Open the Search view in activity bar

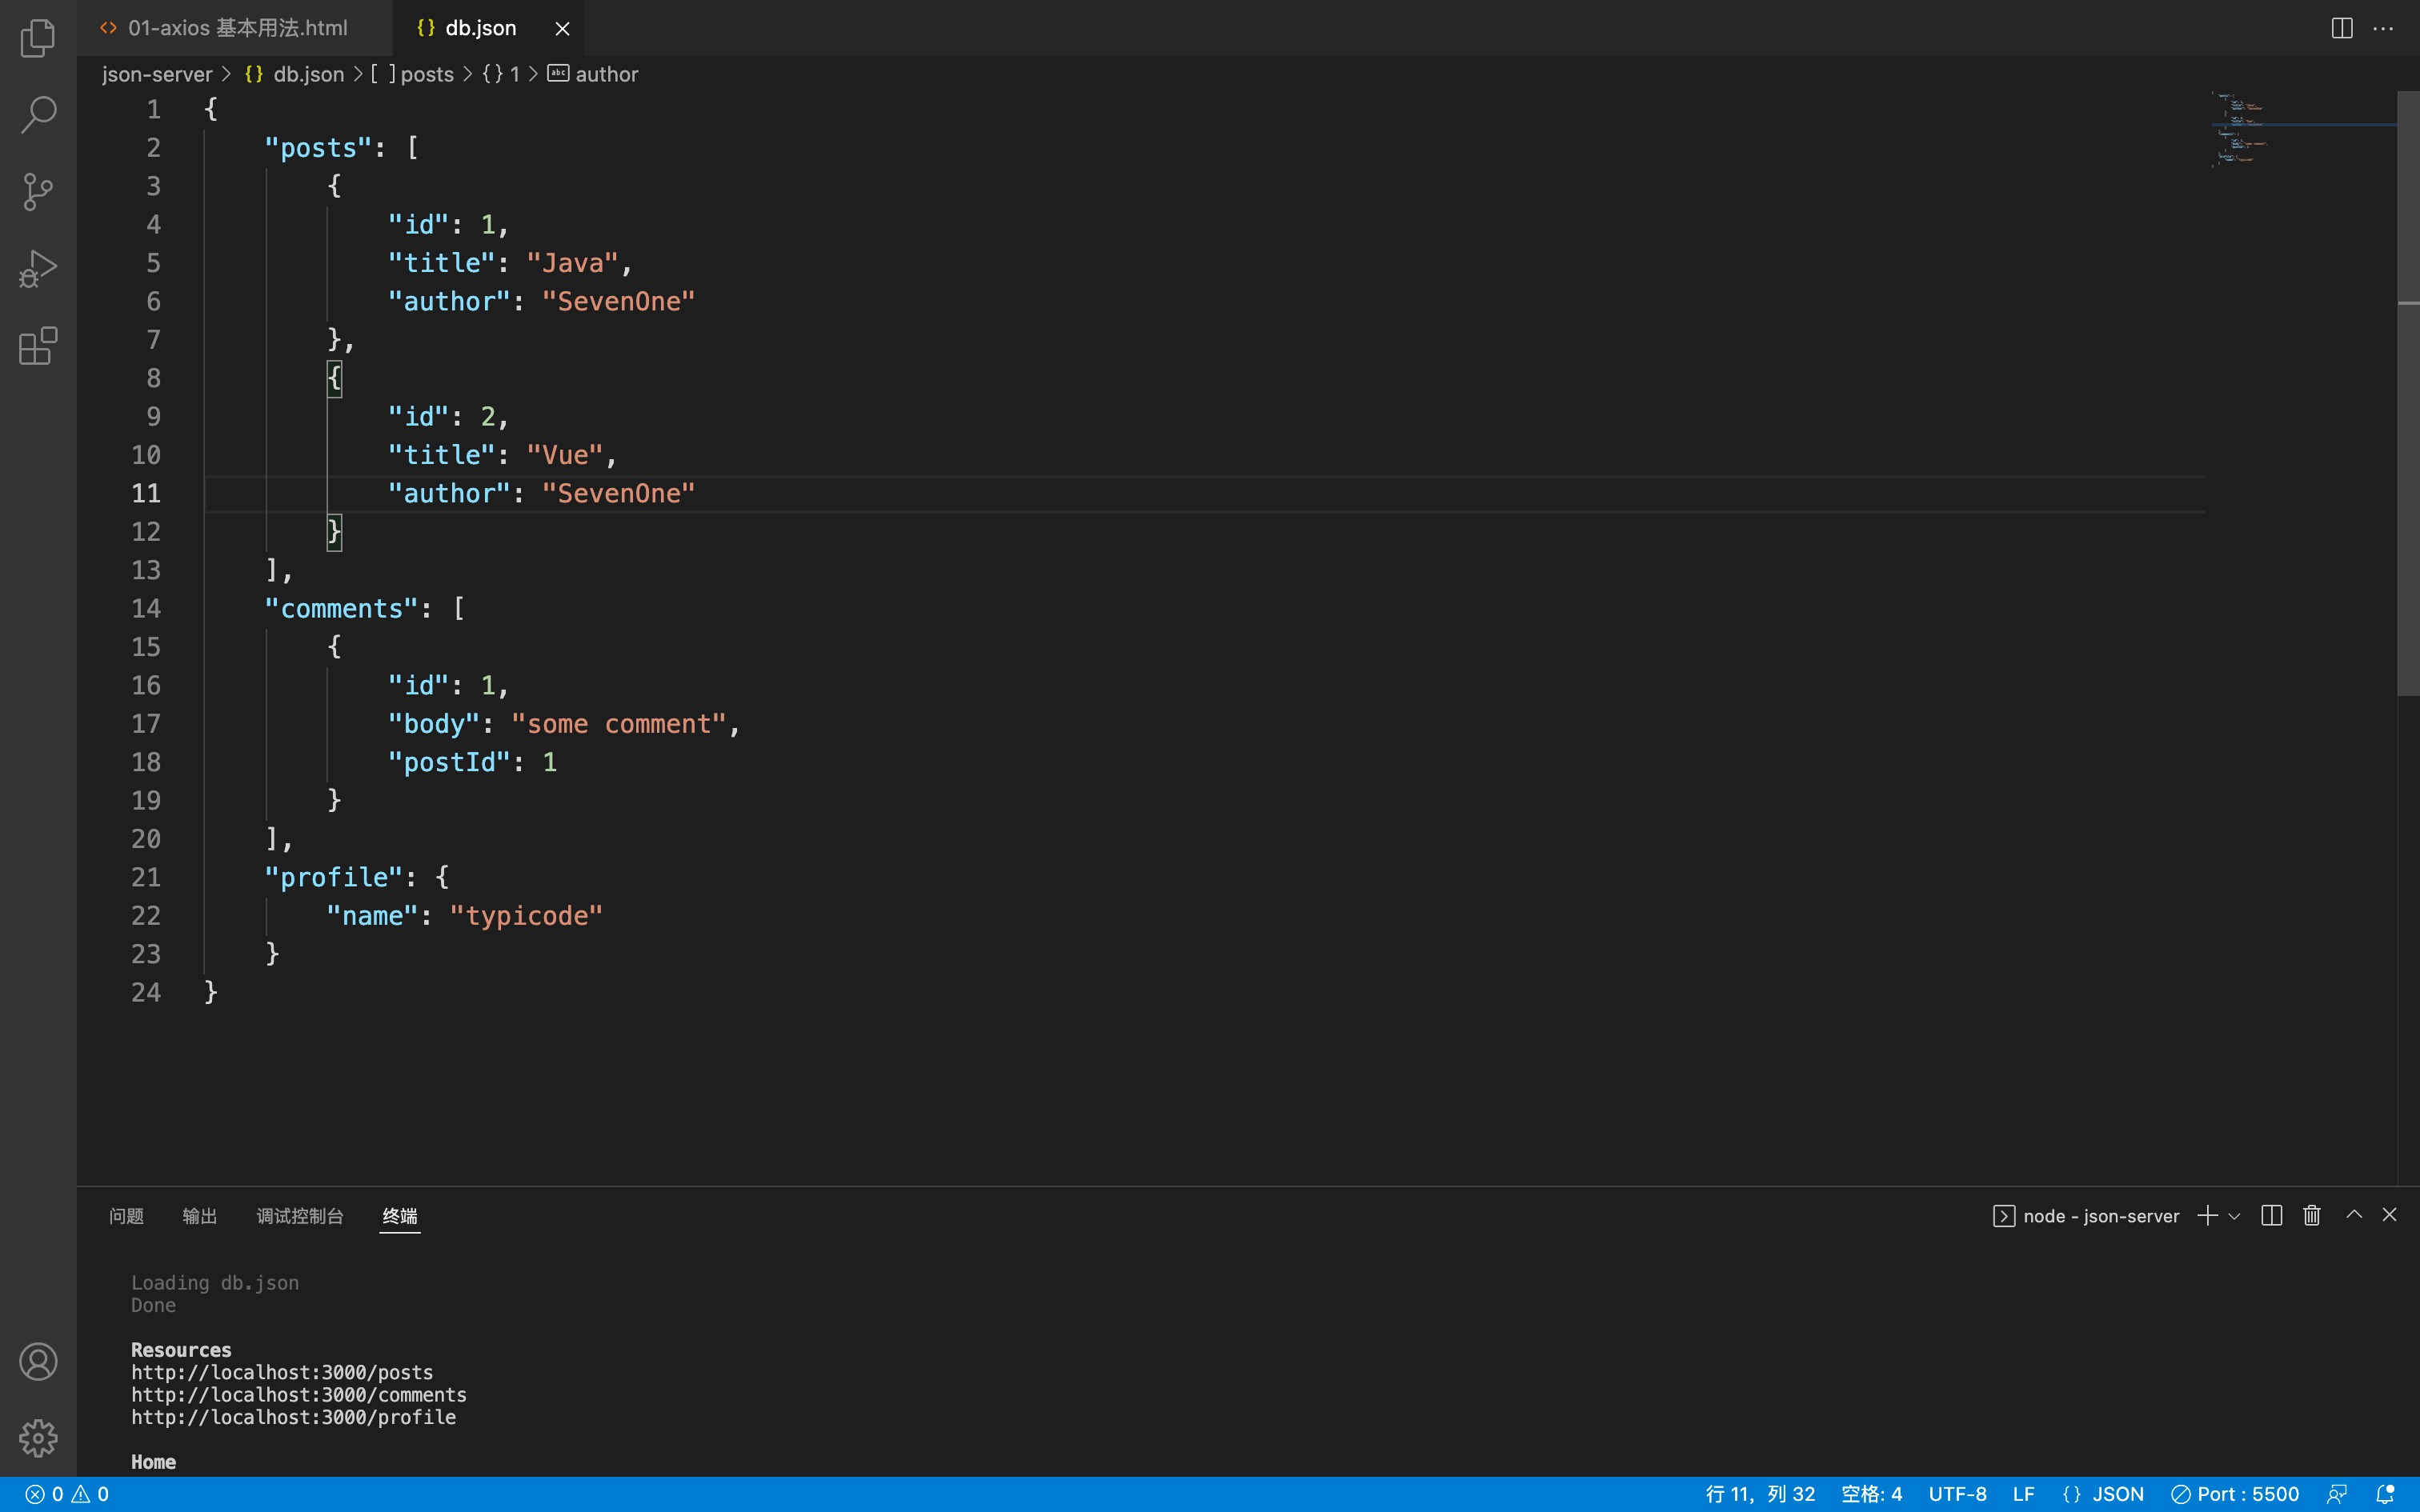click(x=38, y=114)
